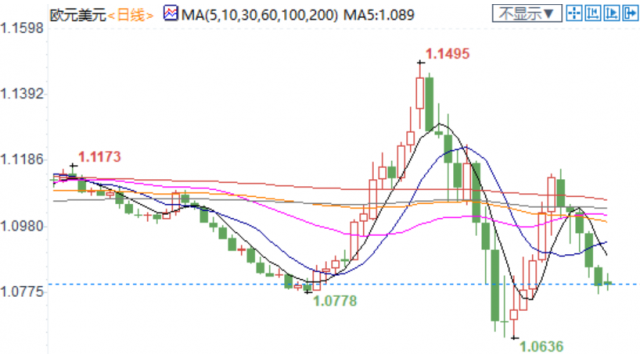Click the export arrow icon at far right
Screen dimensions: 640x360
(630, 13)
